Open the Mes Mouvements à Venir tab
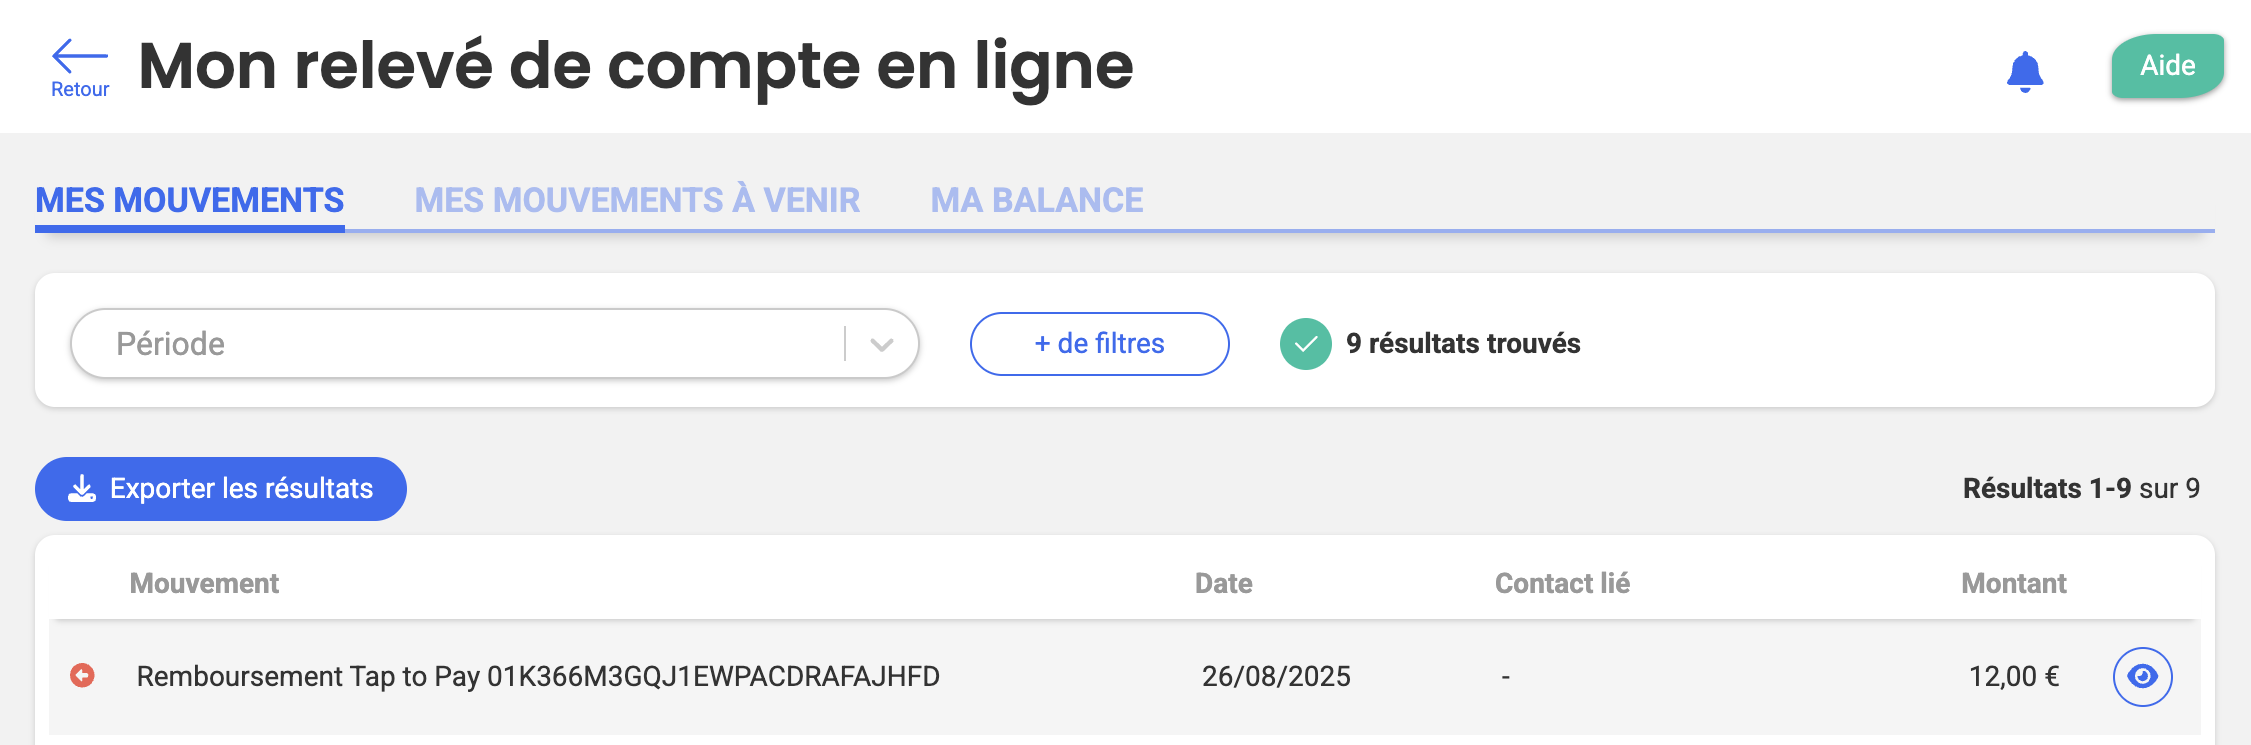This screenshot has width=2251, height=745. click(x=637, y=200)
